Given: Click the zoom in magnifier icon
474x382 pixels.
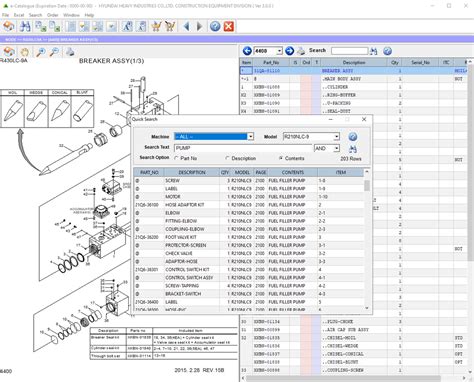Looking at the screenshot, I should coord(41,52).
